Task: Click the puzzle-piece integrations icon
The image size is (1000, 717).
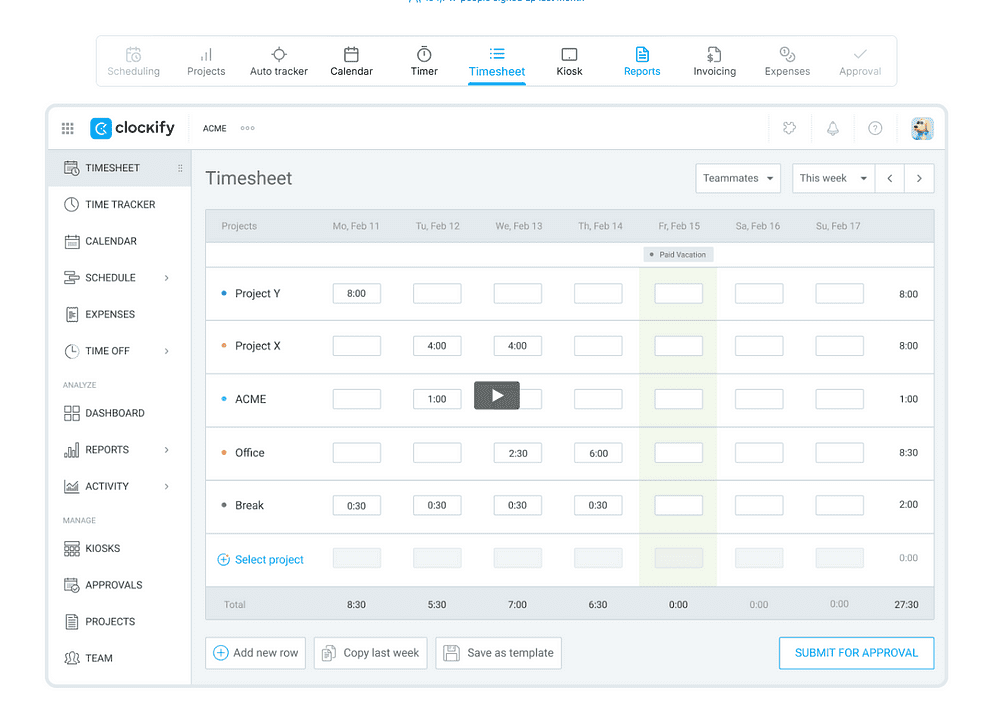Action: (790, 128)
